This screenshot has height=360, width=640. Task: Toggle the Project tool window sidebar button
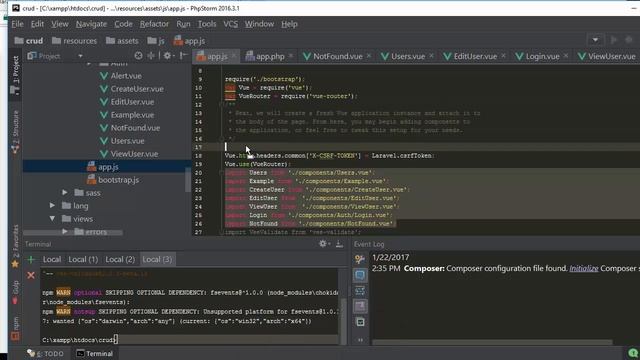[x=16, y=75]
